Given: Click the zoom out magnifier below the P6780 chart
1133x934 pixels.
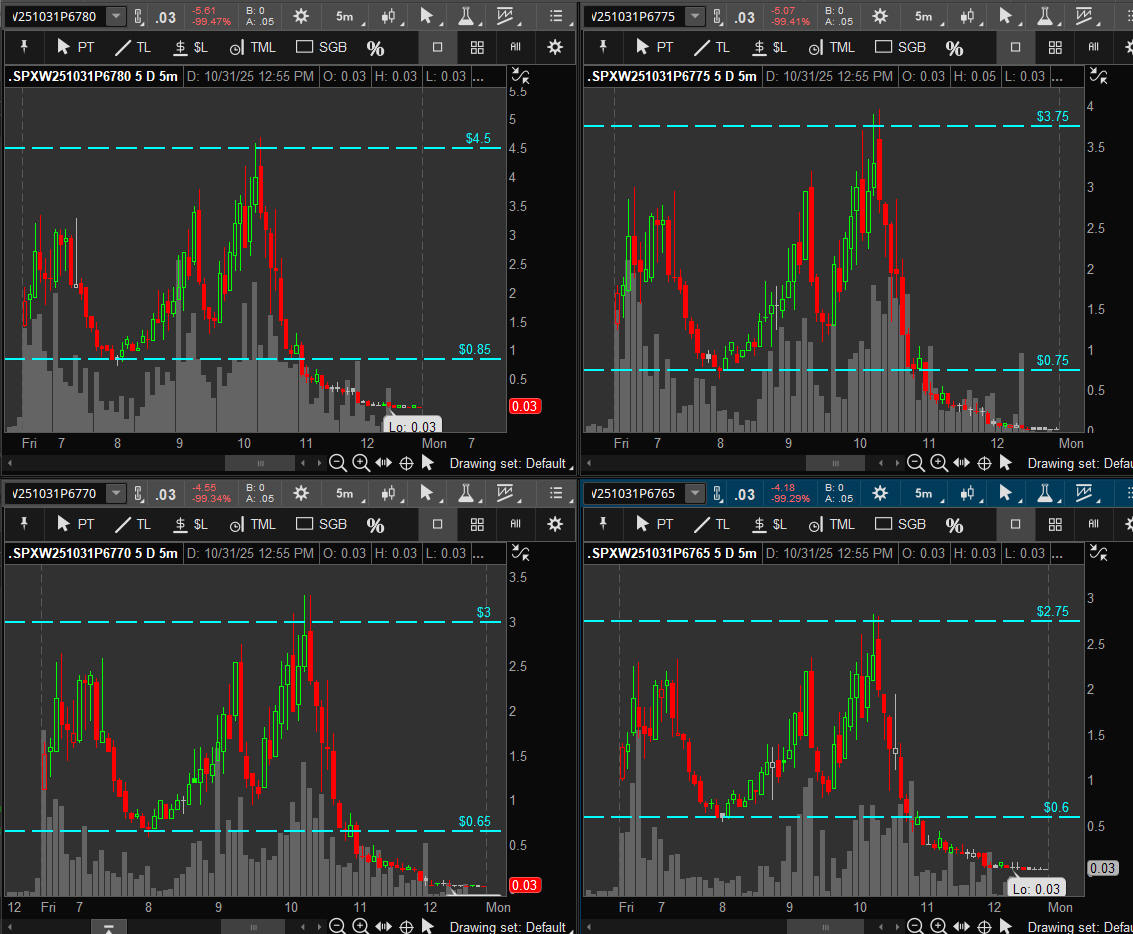Looking at the screenshot, I should (338, 463).
